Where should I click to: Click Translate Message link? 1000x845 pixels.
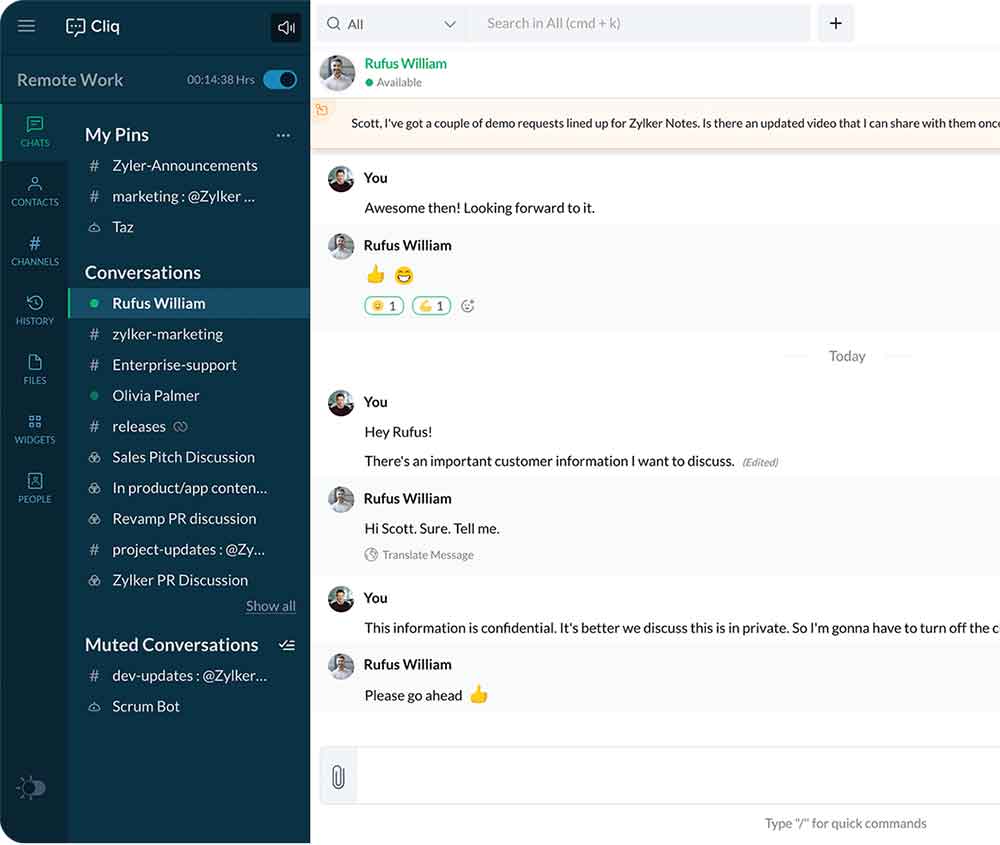click(428, 555)
